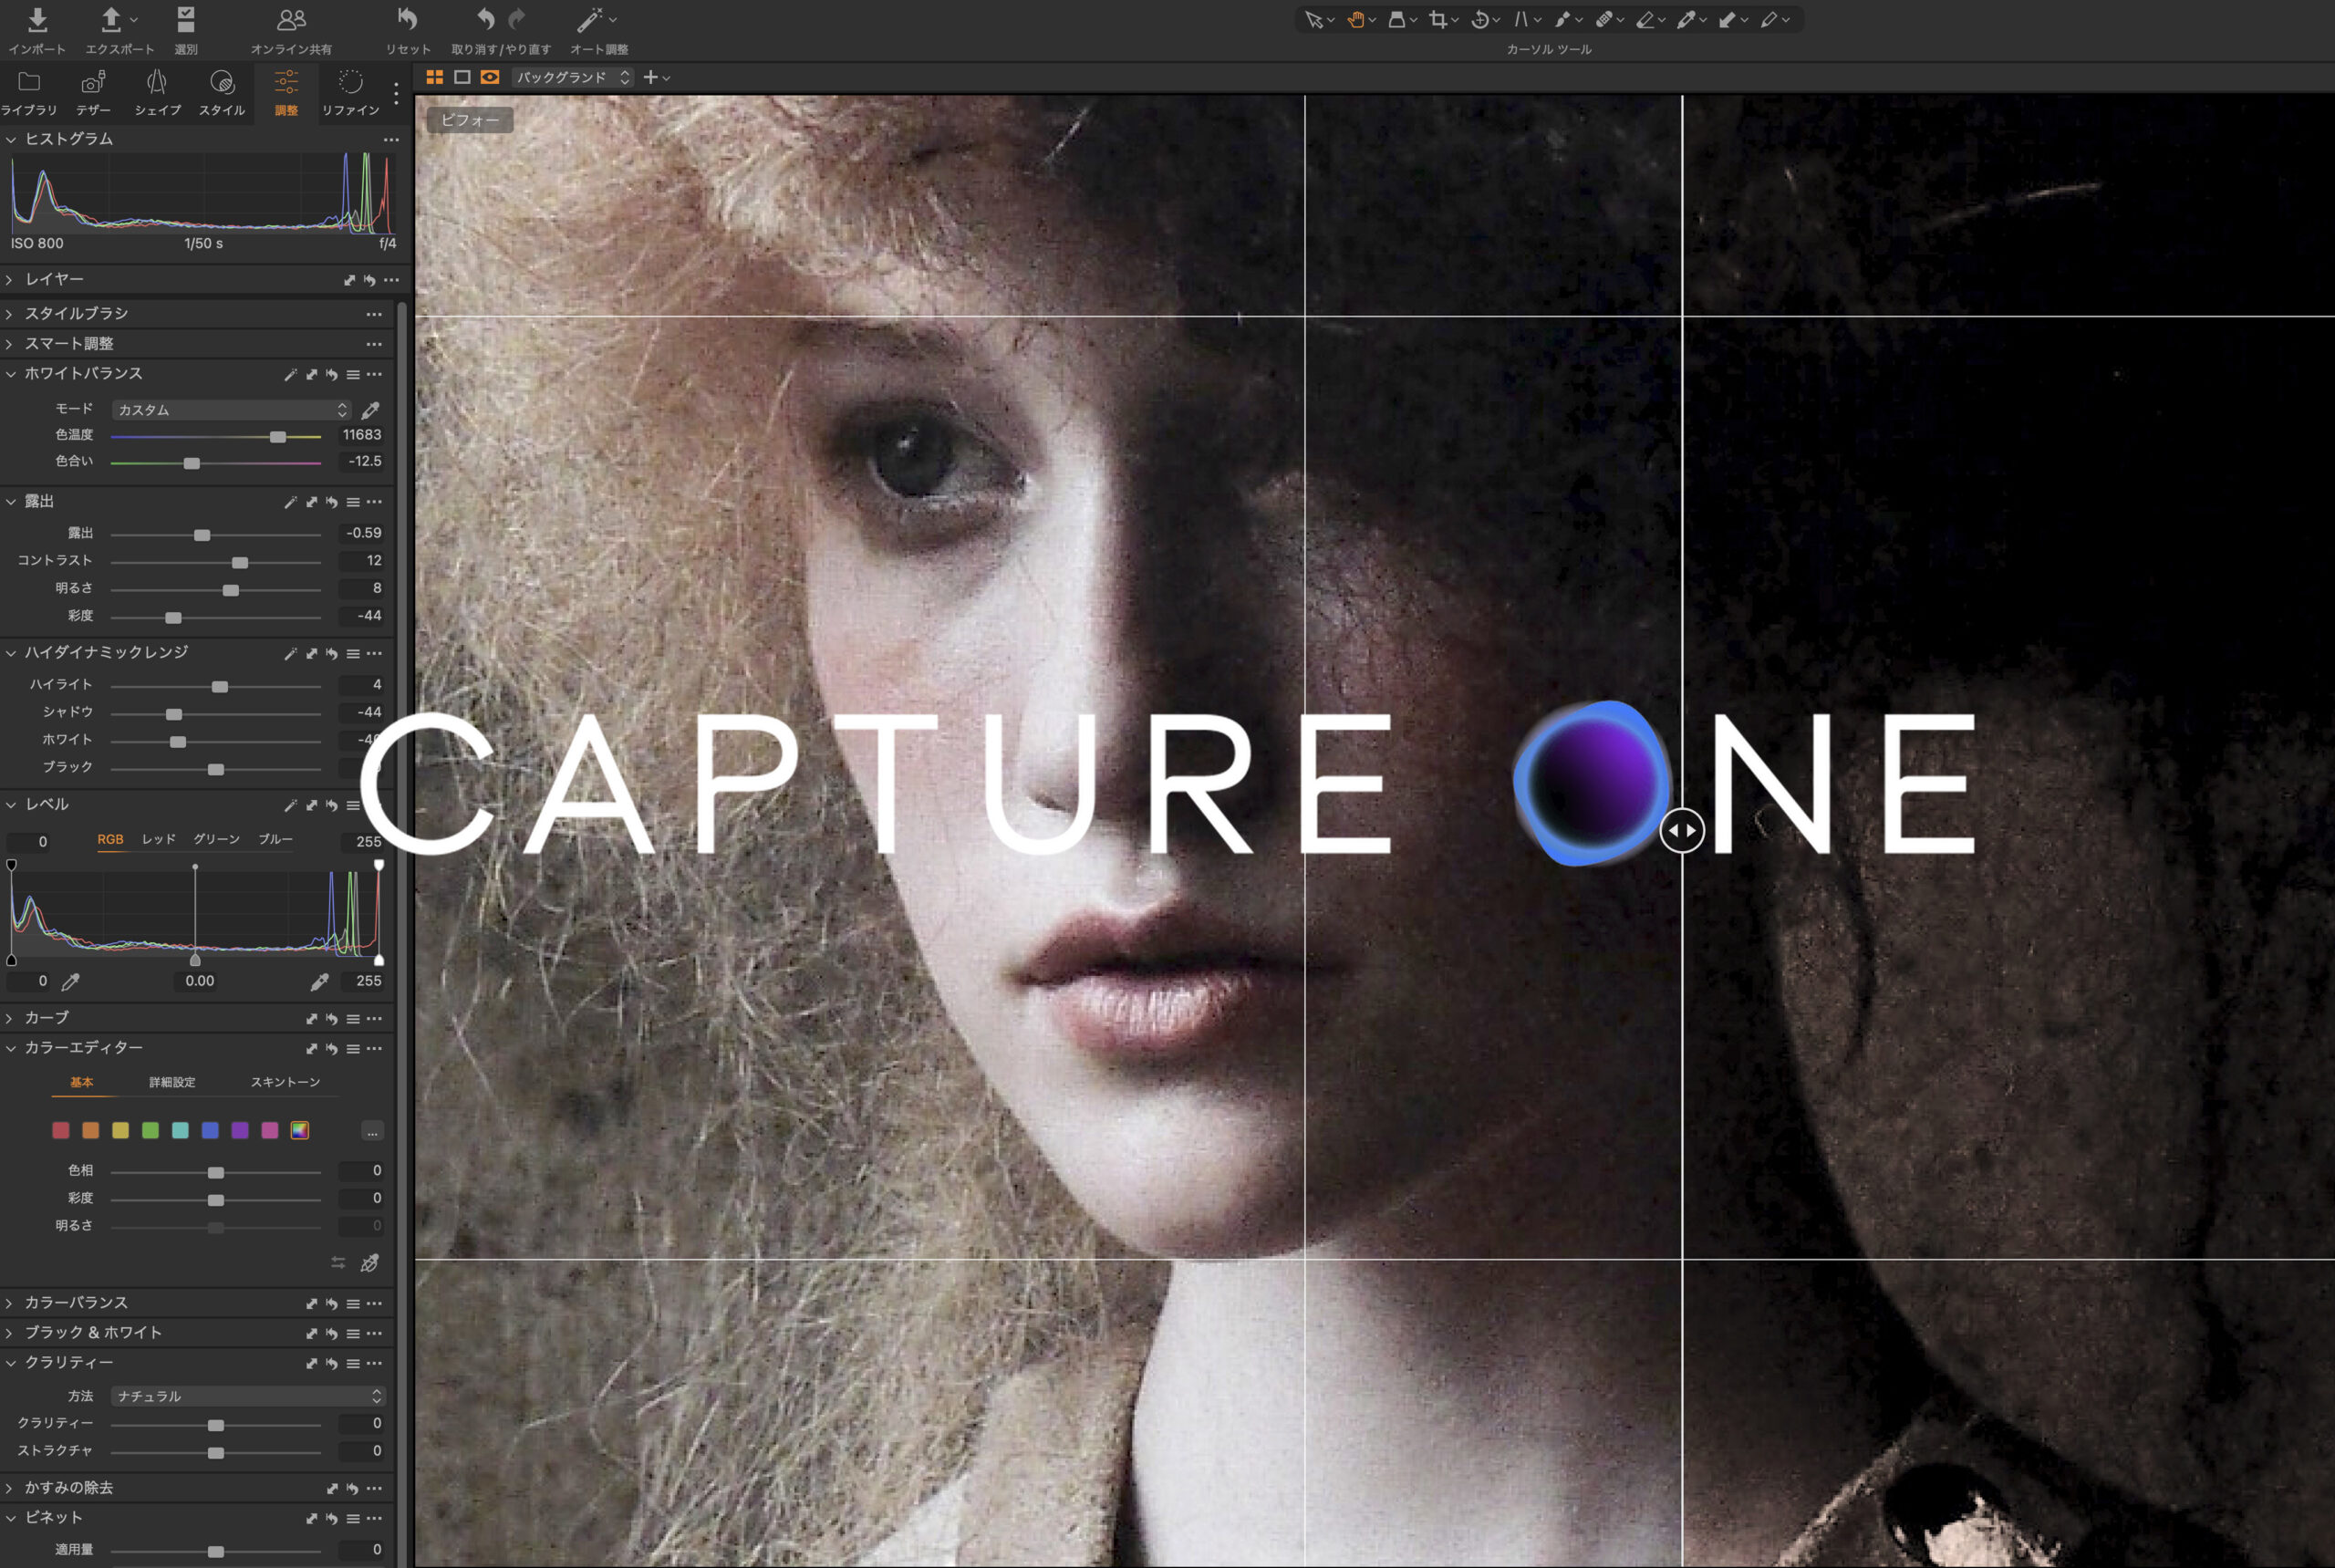Open オンライン共有 online sharing
Viewport: 2335px width, 1568px height.
[x=291, y=20]
